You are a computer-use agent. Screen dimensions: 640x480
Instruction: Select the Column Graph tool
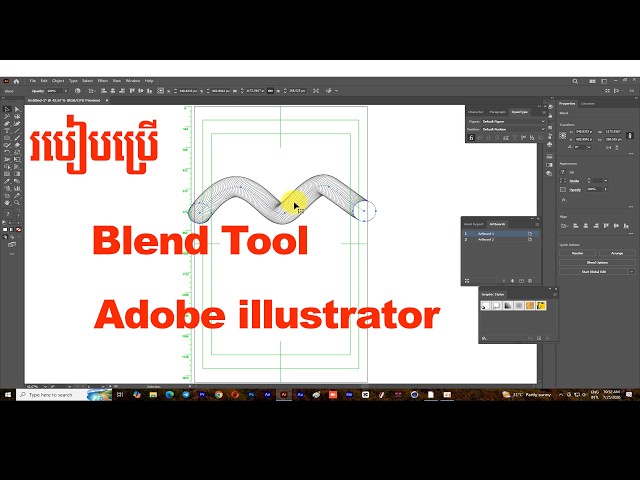pos(17,189)
